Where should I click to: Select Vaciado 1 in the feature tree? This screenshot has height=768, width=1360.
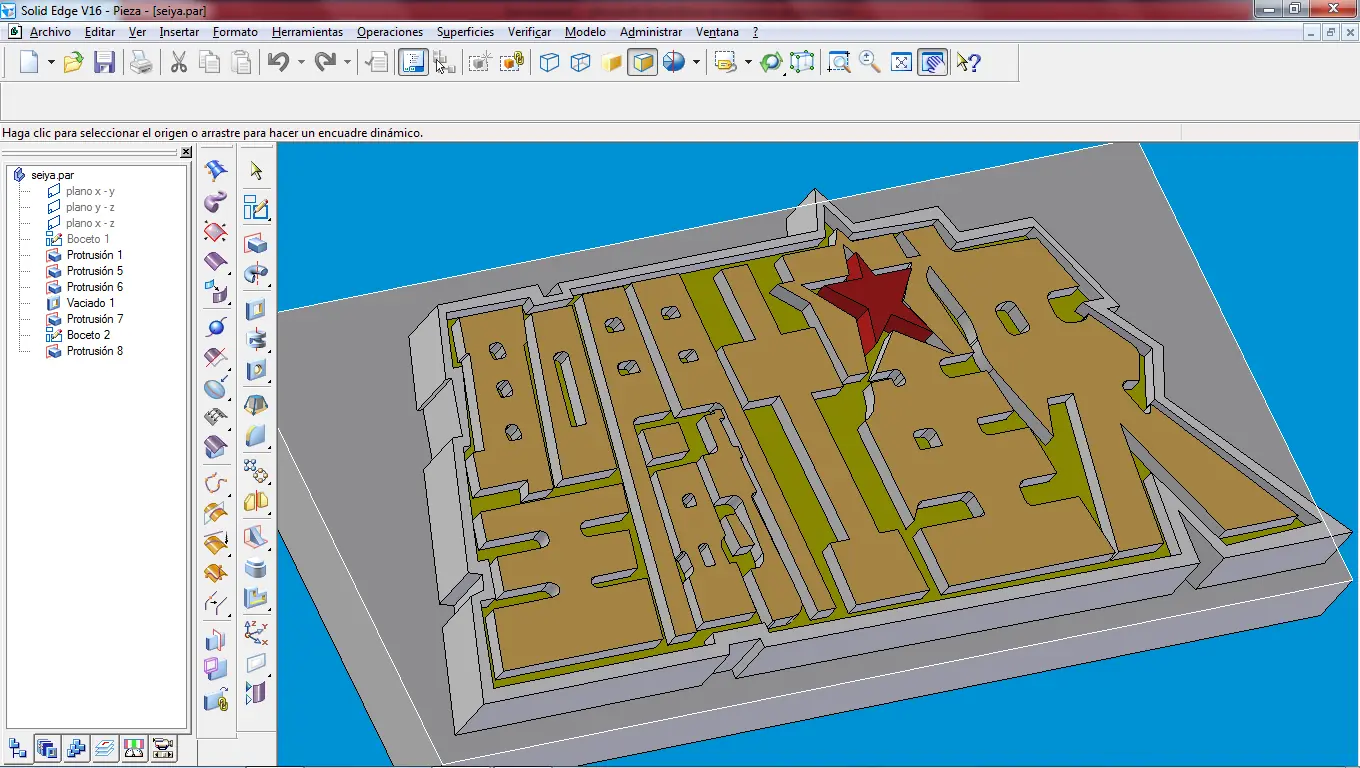point(90,303)
